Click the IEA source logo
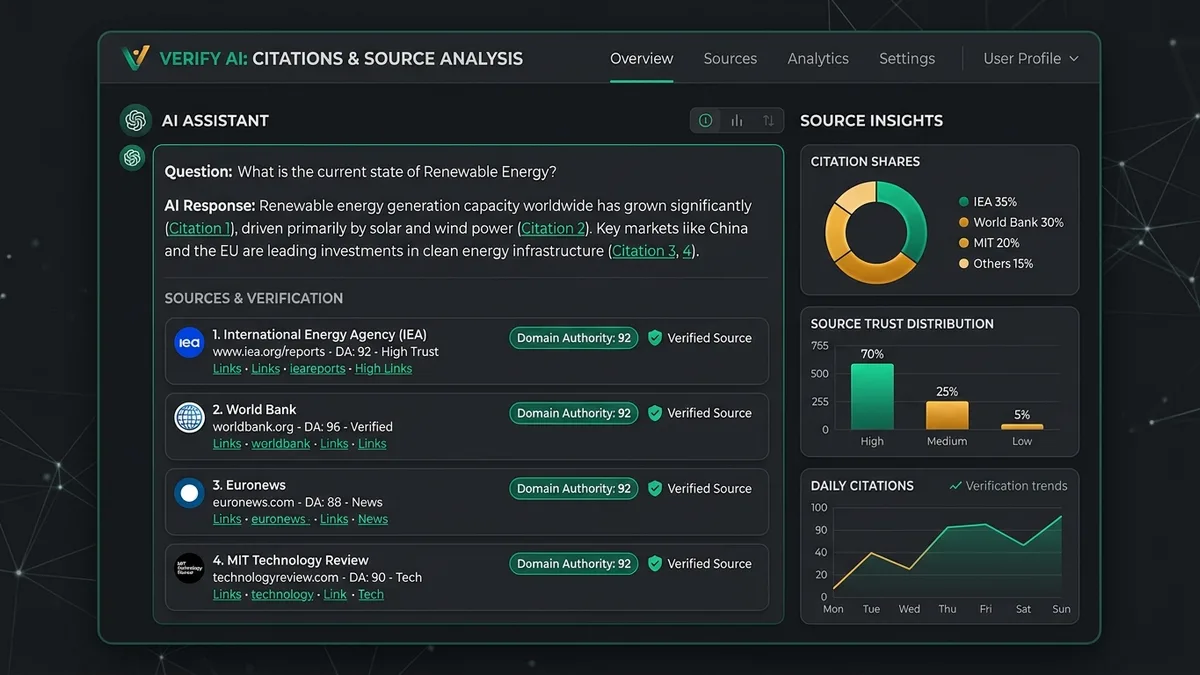 189,343
